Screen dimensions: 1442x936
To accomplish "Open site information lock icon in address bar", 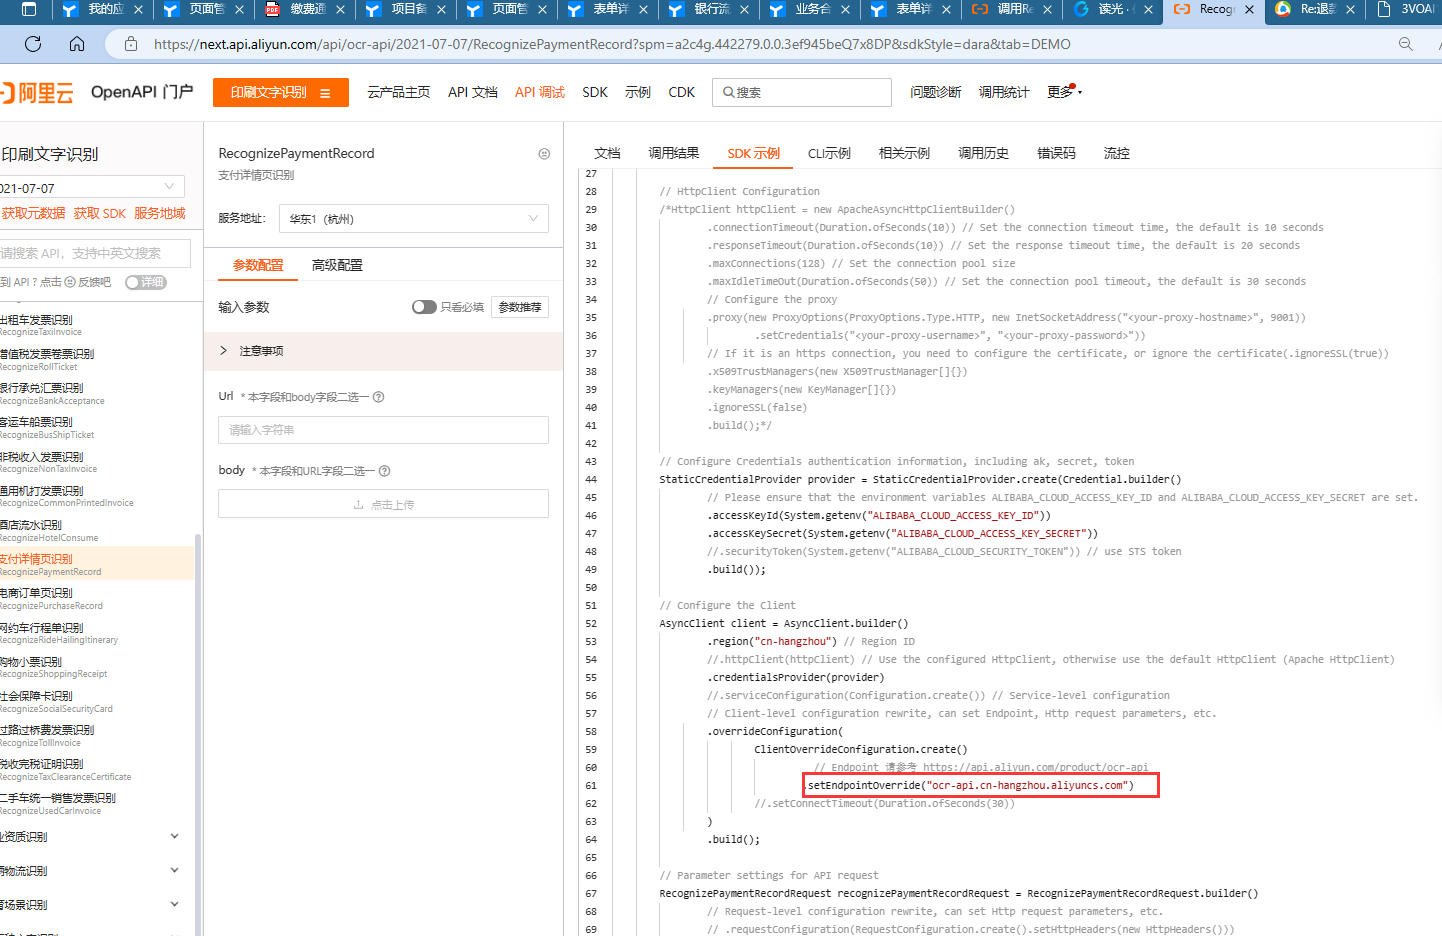I will [x=130, y=44].
